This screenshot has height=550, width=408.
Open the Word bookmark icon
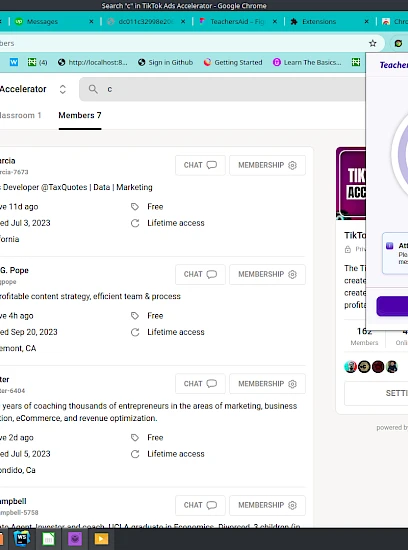coord(14,62)
